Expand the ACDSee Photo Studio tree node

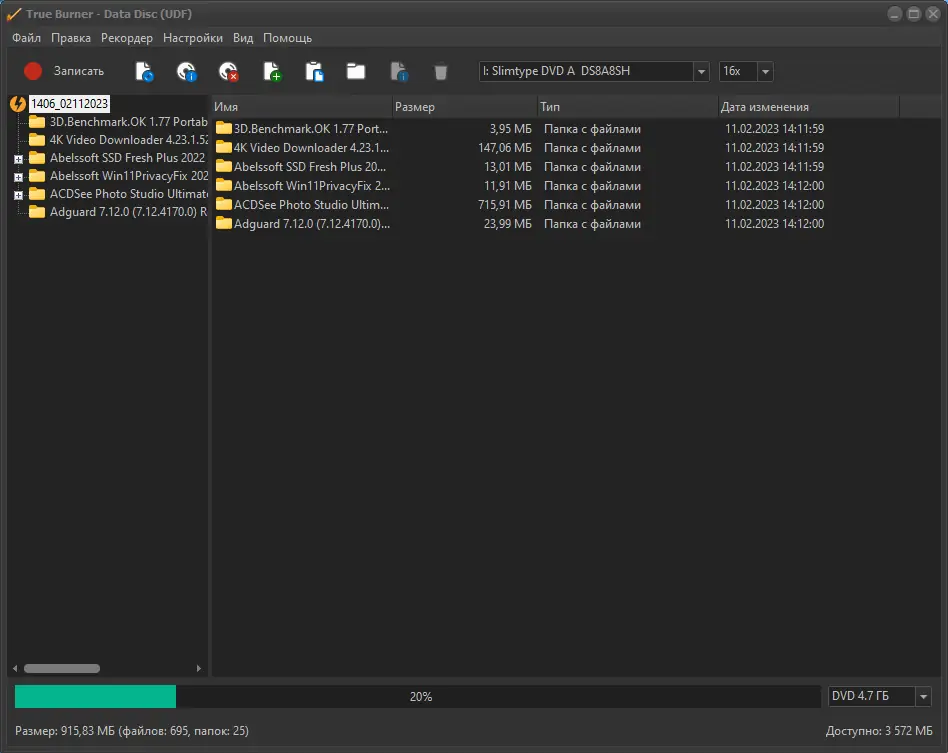pos(18,195)
